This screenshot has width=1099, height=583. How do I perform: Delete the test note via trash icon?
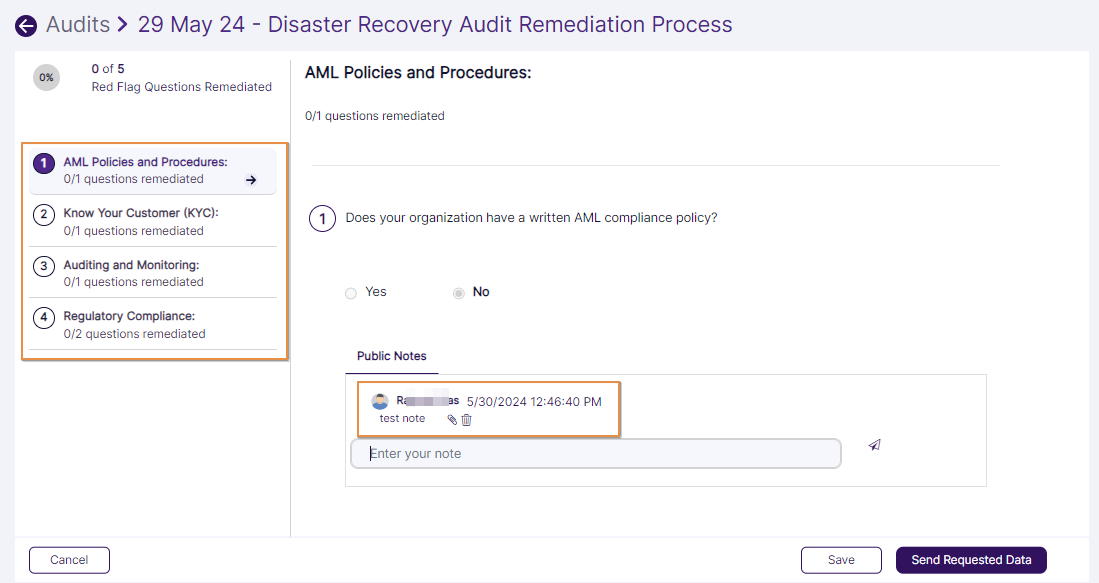tap(466, 420)
